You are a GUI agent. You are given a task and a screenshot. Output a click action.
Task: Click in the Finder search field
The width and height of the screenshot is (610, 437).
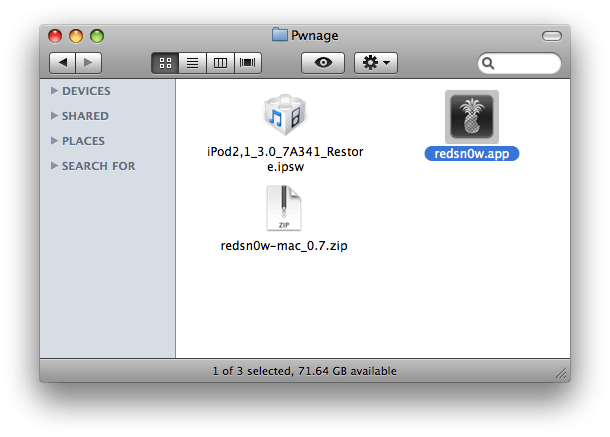(x=519, y=63)
